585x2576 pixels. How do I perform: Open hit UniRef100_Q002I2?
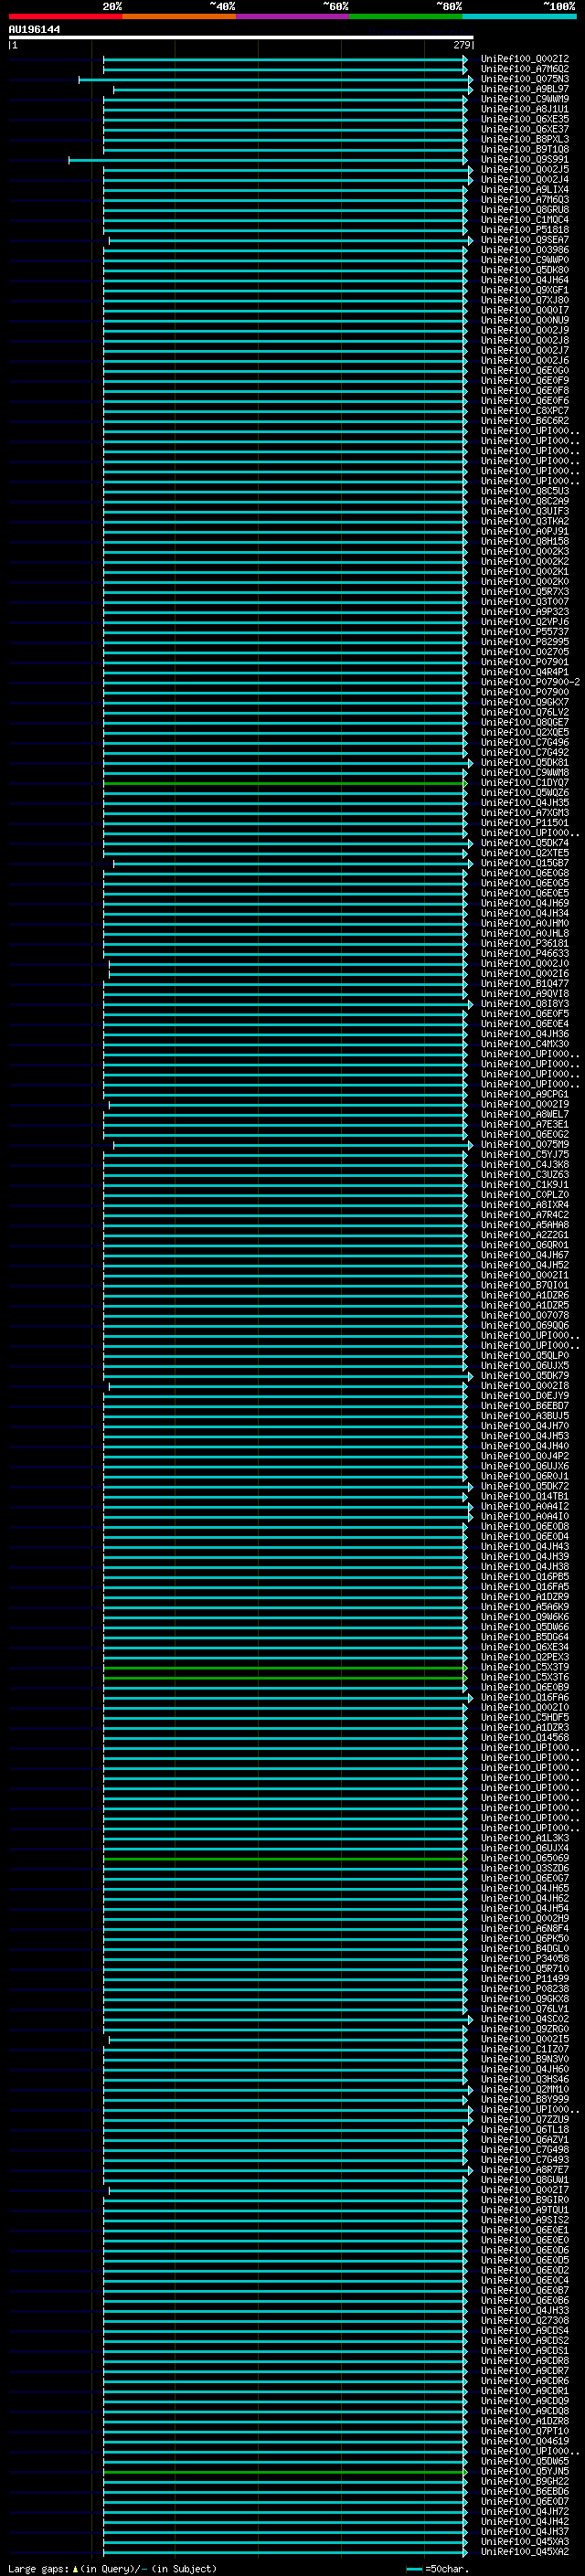pos(524,59)
